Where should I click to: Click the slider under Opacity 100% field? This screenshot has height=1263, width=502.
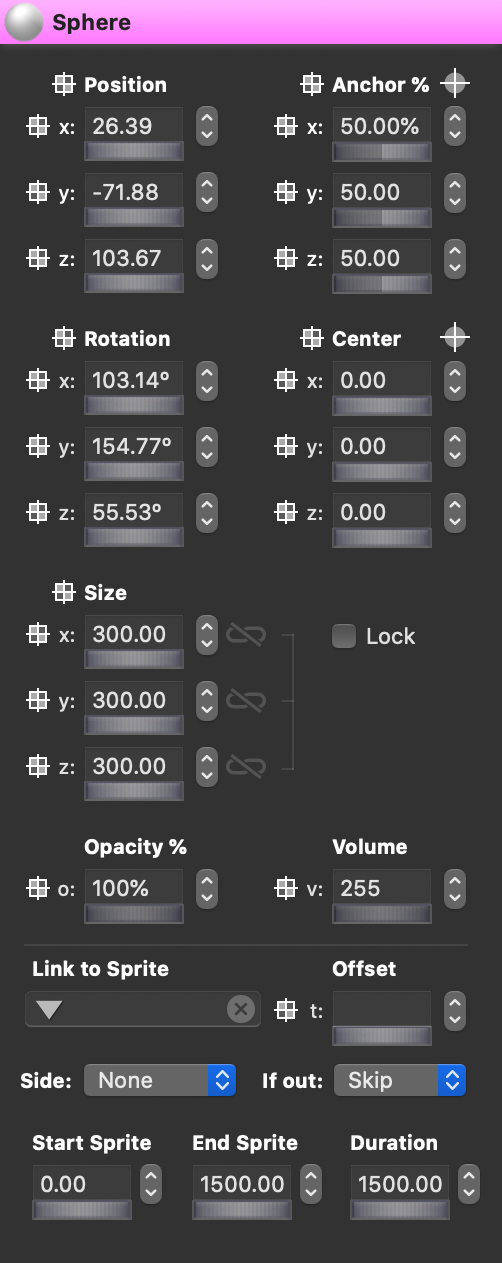(134, 914)
